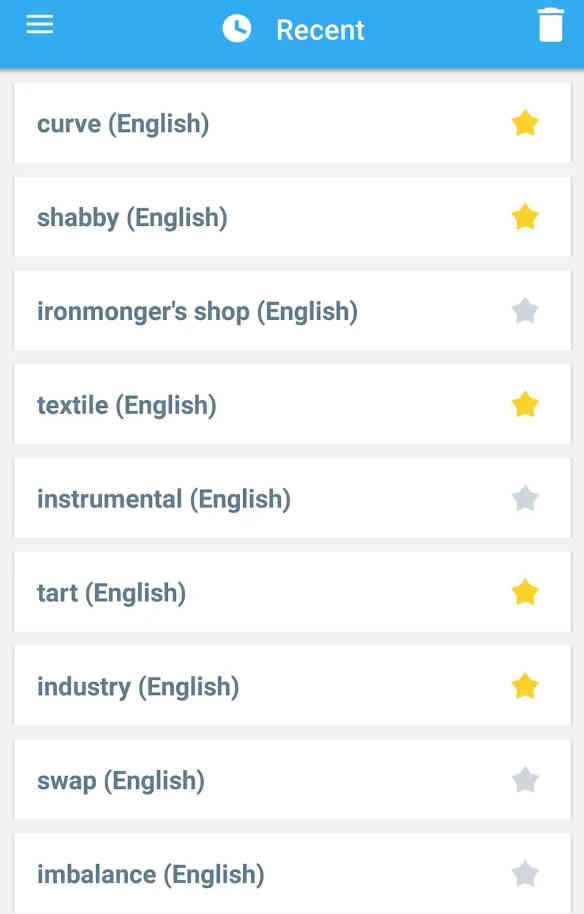Remove shabby from favorites using star
This screenshot has width=584, height=914.
525,217
